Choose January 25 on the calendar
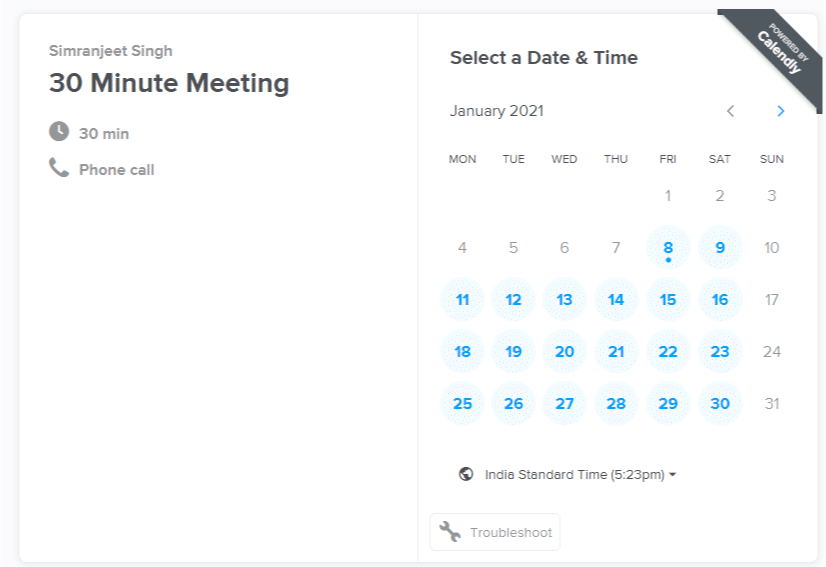826x567 pixels. [x=463, y=404]
